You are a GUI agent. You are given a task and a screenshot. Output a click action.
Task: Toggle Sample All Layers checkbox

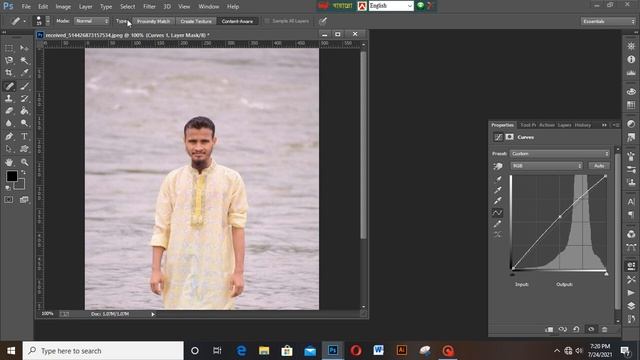click(267, 21)
